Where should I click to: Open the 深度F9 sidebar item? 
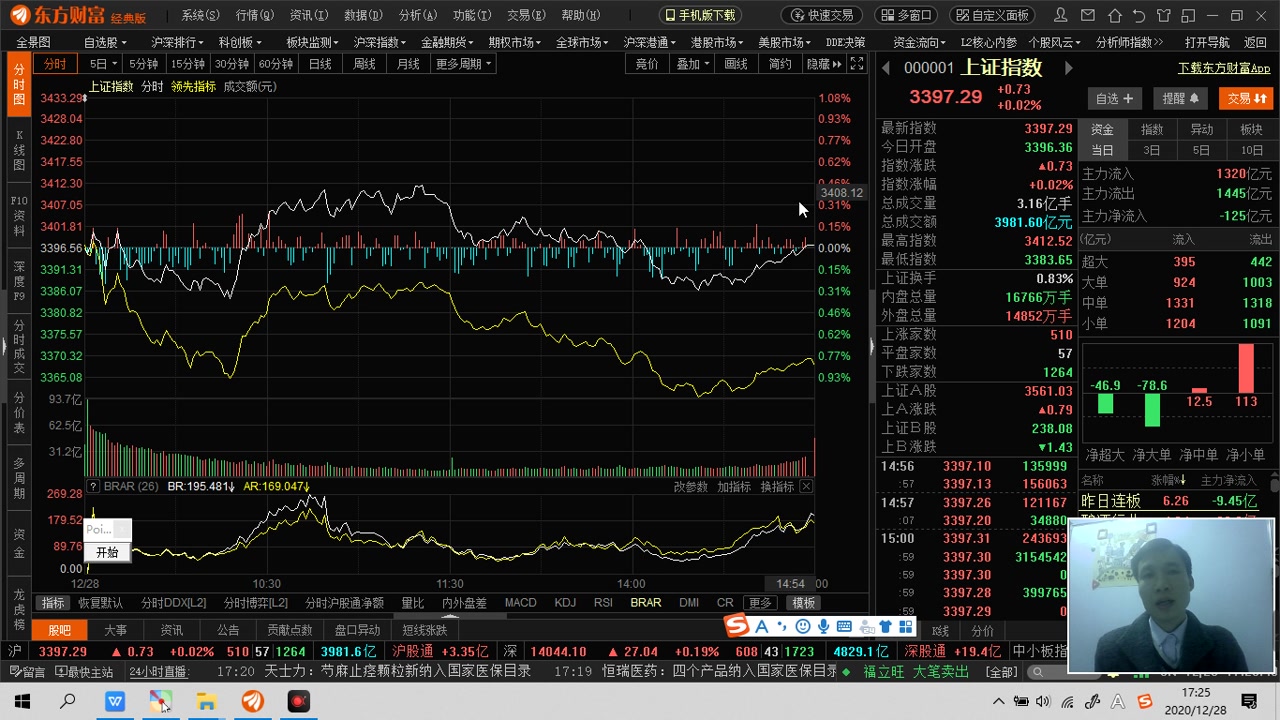(x=19, y=281)
